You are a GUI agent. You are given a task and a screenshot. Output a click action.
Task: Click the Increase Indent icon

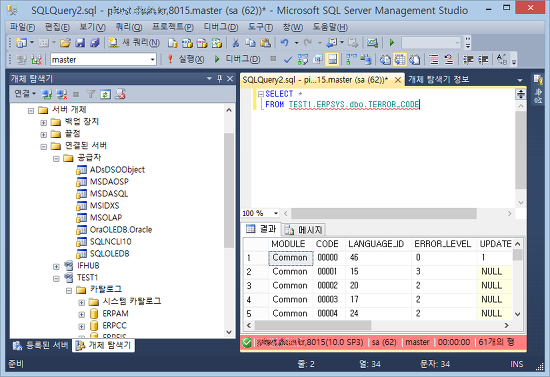pyautogui.click(x=483, y=60)
